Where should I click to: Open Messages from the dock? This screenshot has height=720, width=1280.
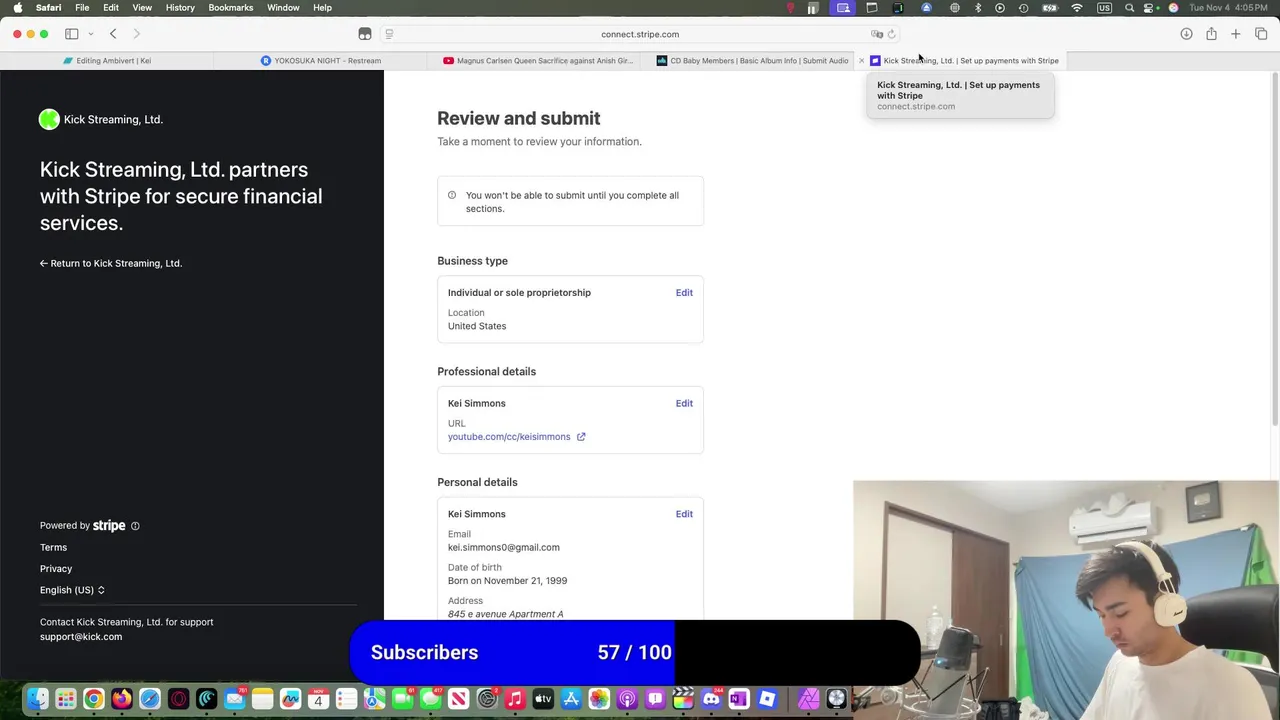coord(431,699)
